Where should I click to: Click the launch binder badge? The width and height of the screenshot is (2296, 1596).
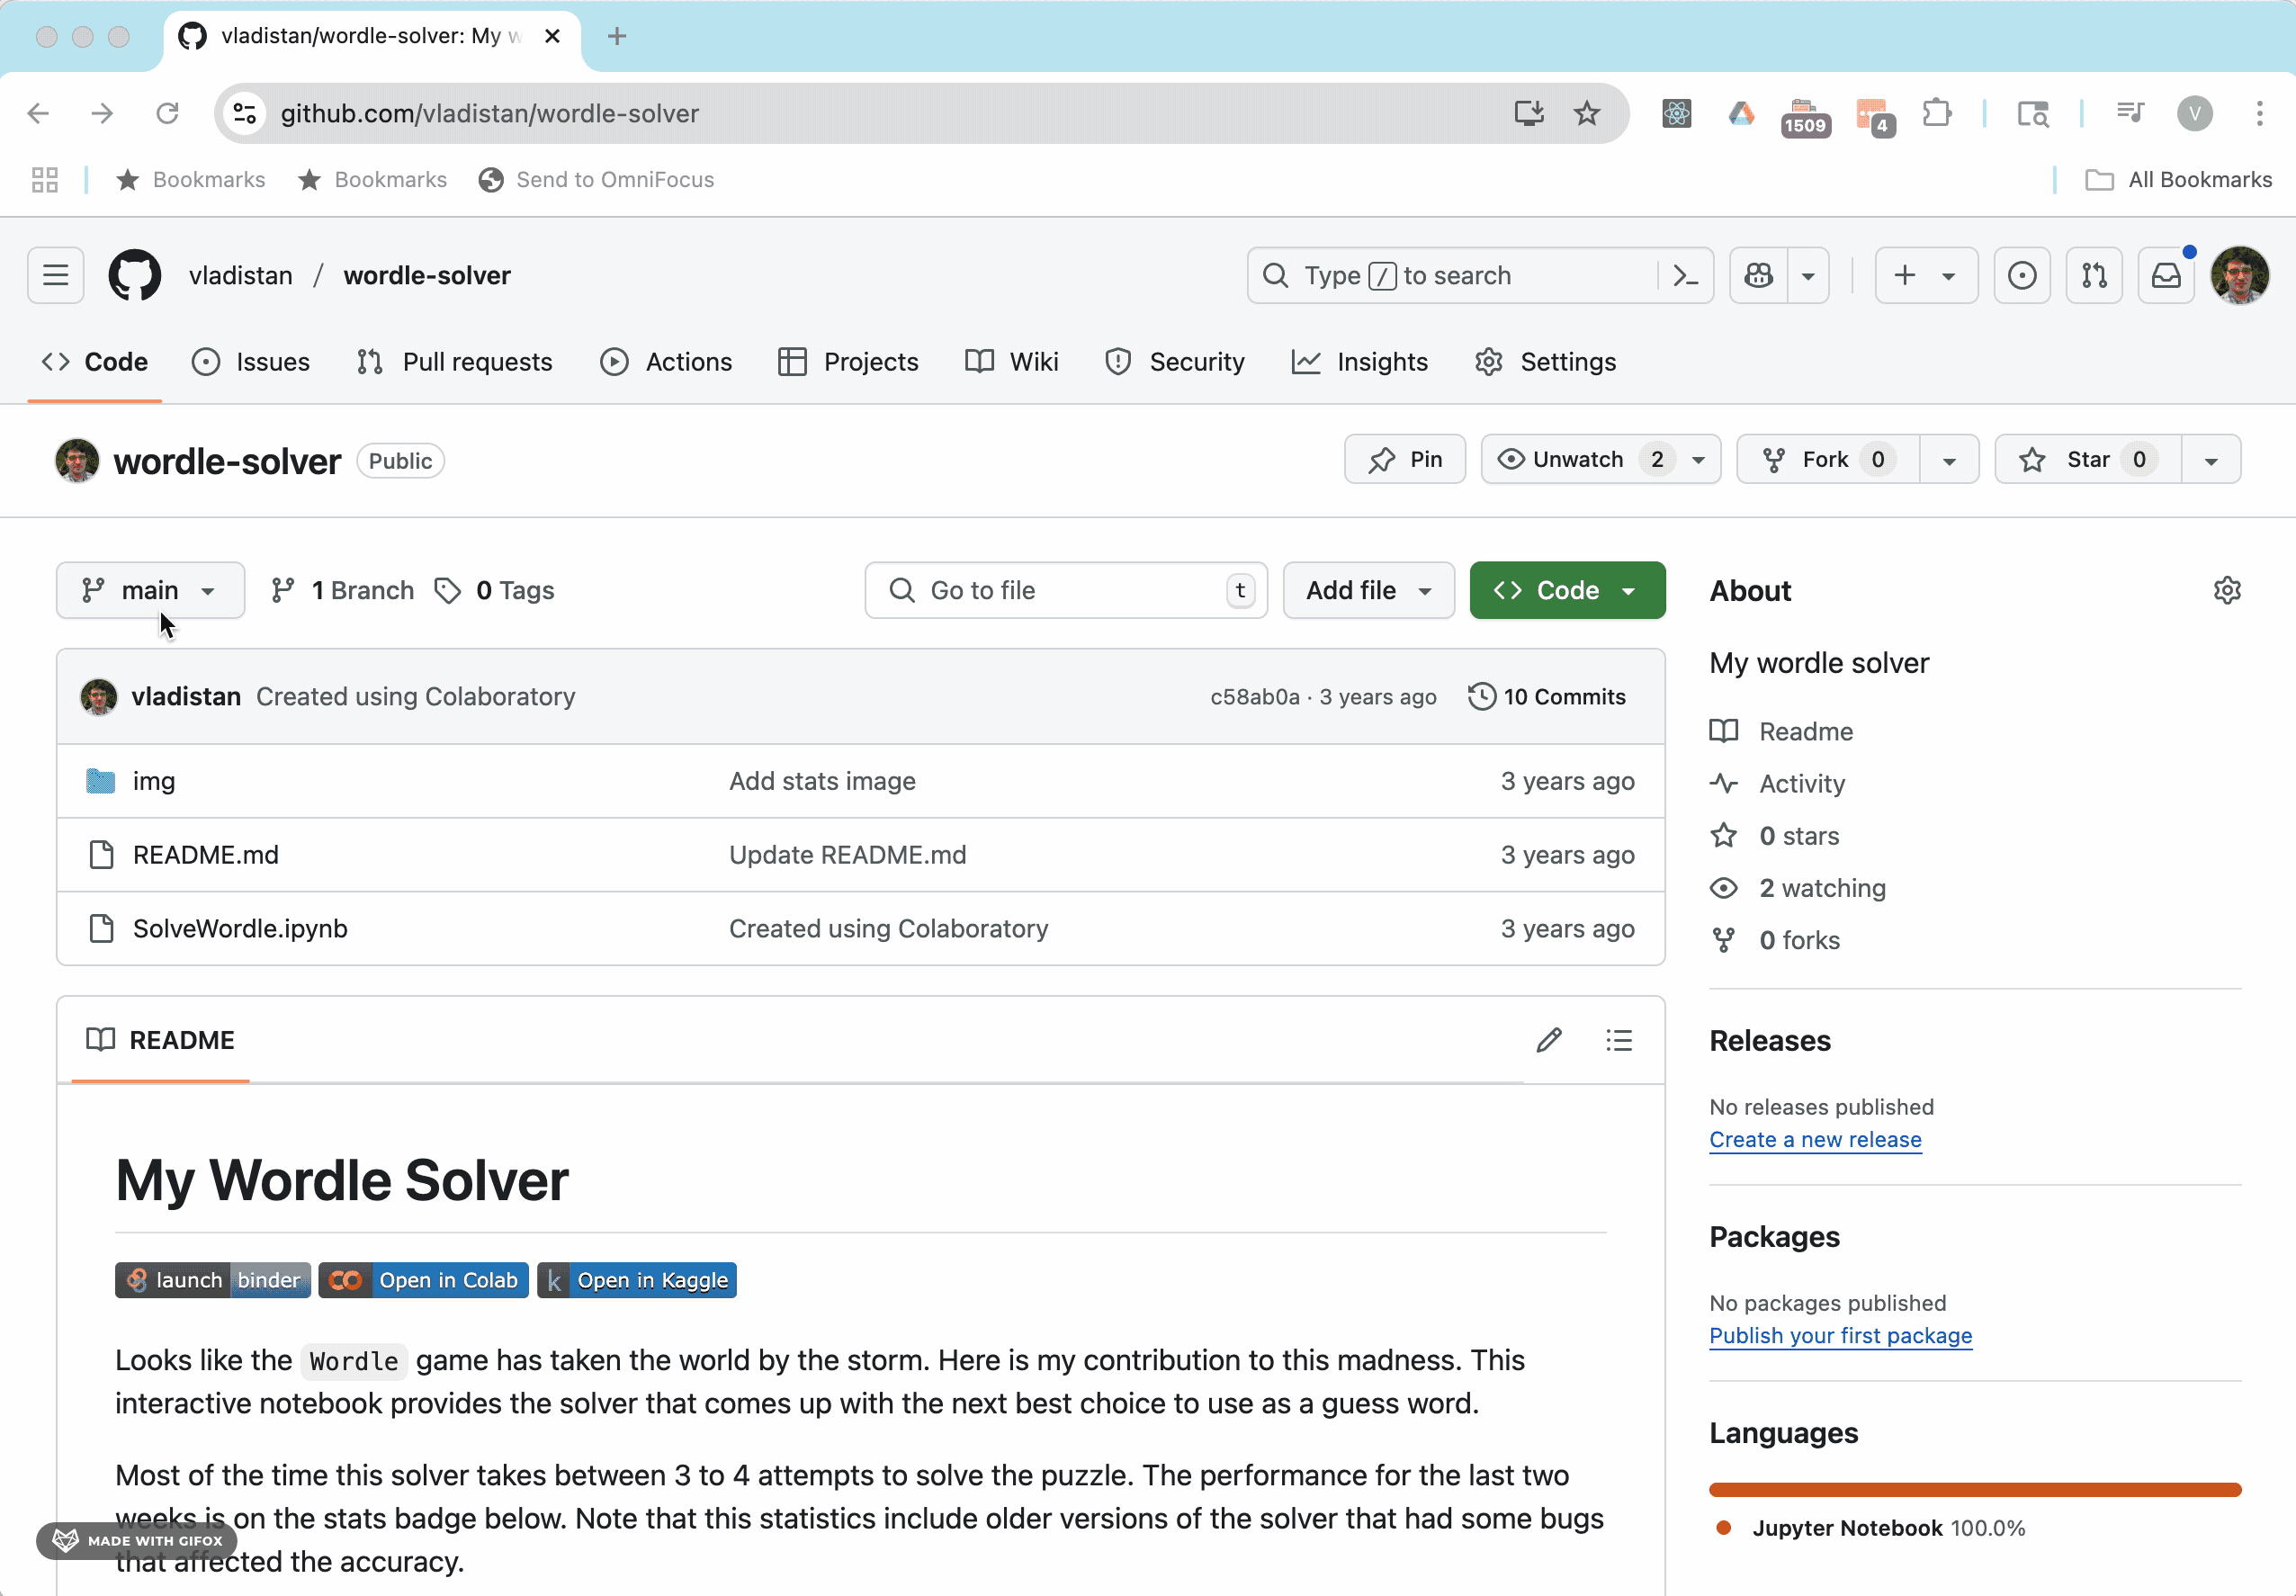tap(213, 1280)
